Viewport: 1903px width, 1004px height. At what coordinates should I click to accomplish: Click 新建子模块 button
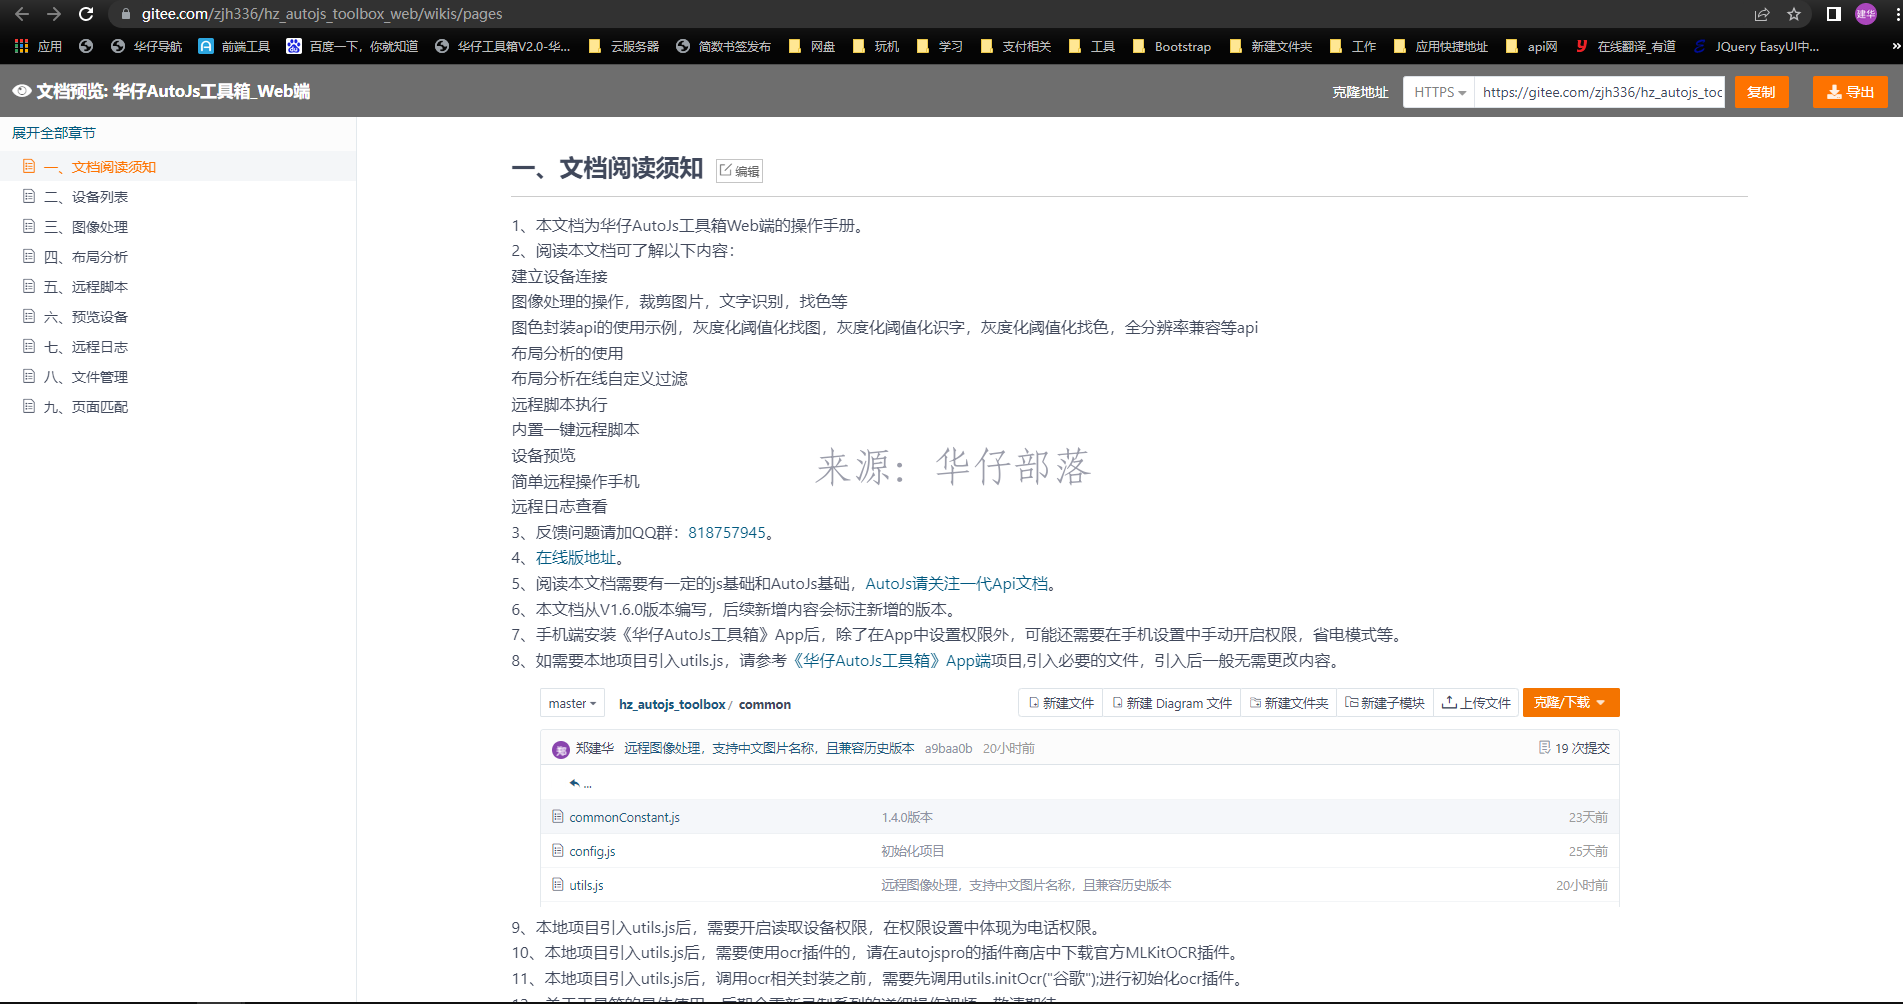[1385, 703]
